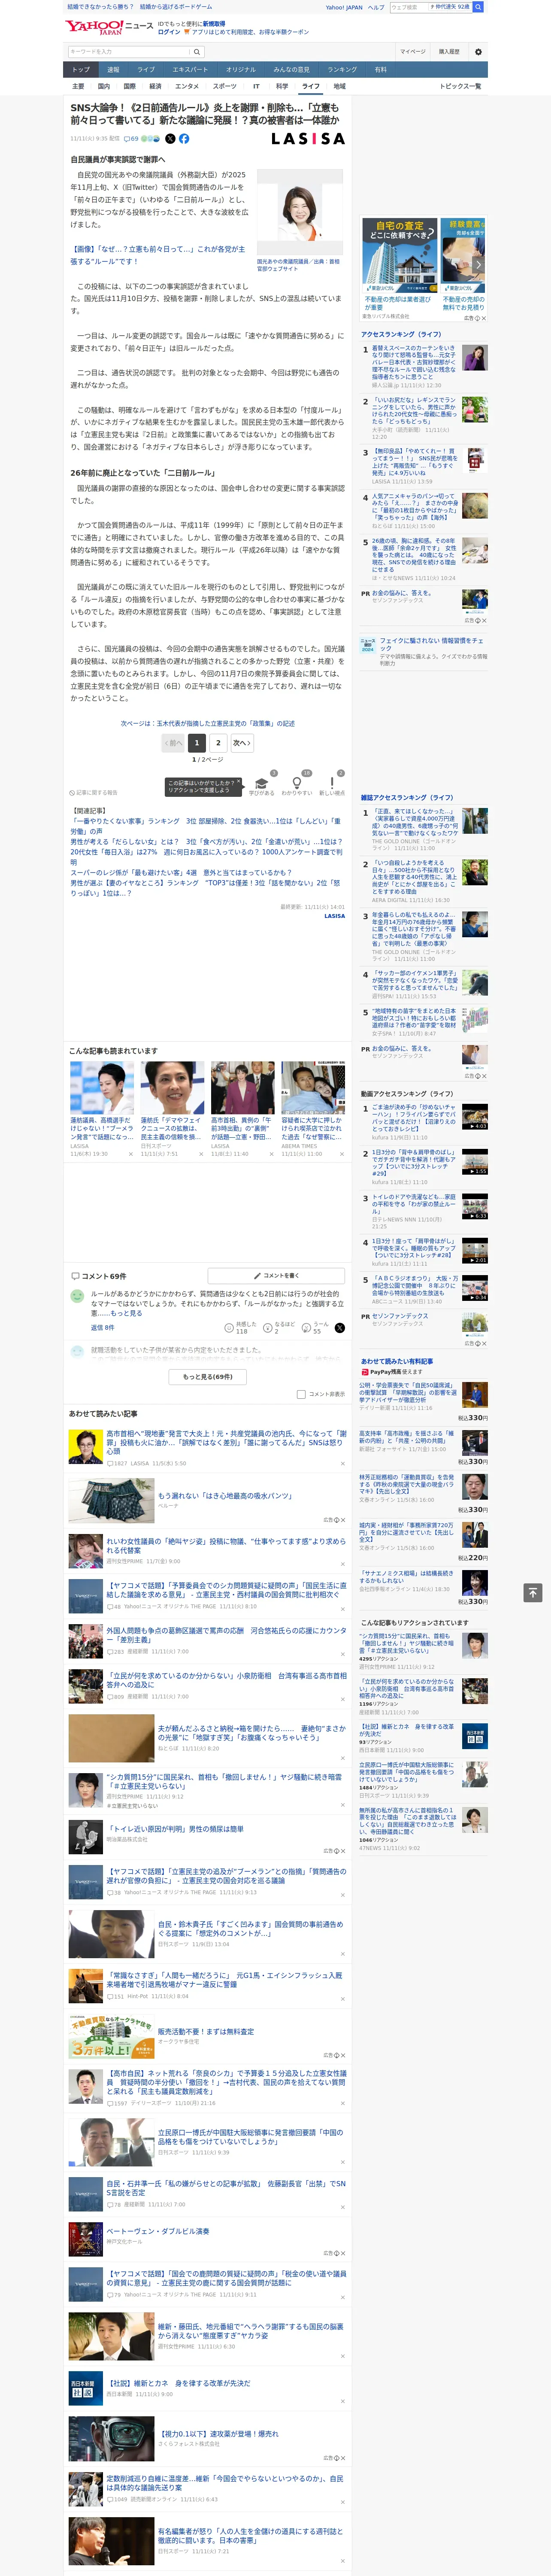Click the blue web search magnifier button
The height and width of the screenshot is (2576, 551).
click(478, 7)
